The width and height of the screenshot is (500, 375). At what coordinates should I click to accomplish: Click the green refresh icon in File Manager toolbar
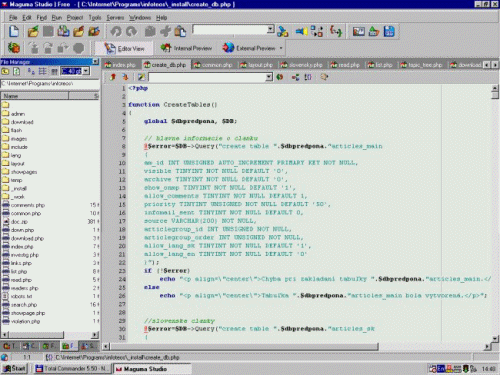(x=16, y=71)
